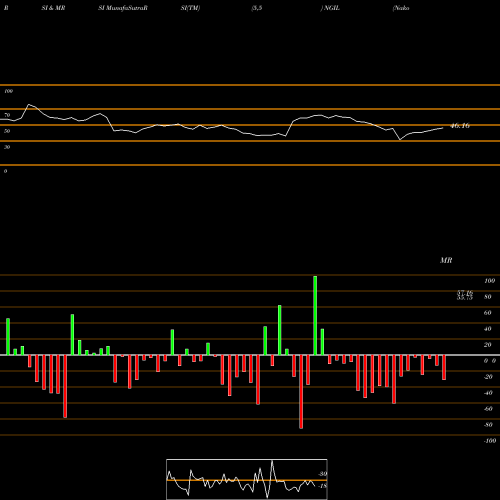Select the 'SI & MR' header text
Screen dimensions: 500x500
click(x=53, y=8)
